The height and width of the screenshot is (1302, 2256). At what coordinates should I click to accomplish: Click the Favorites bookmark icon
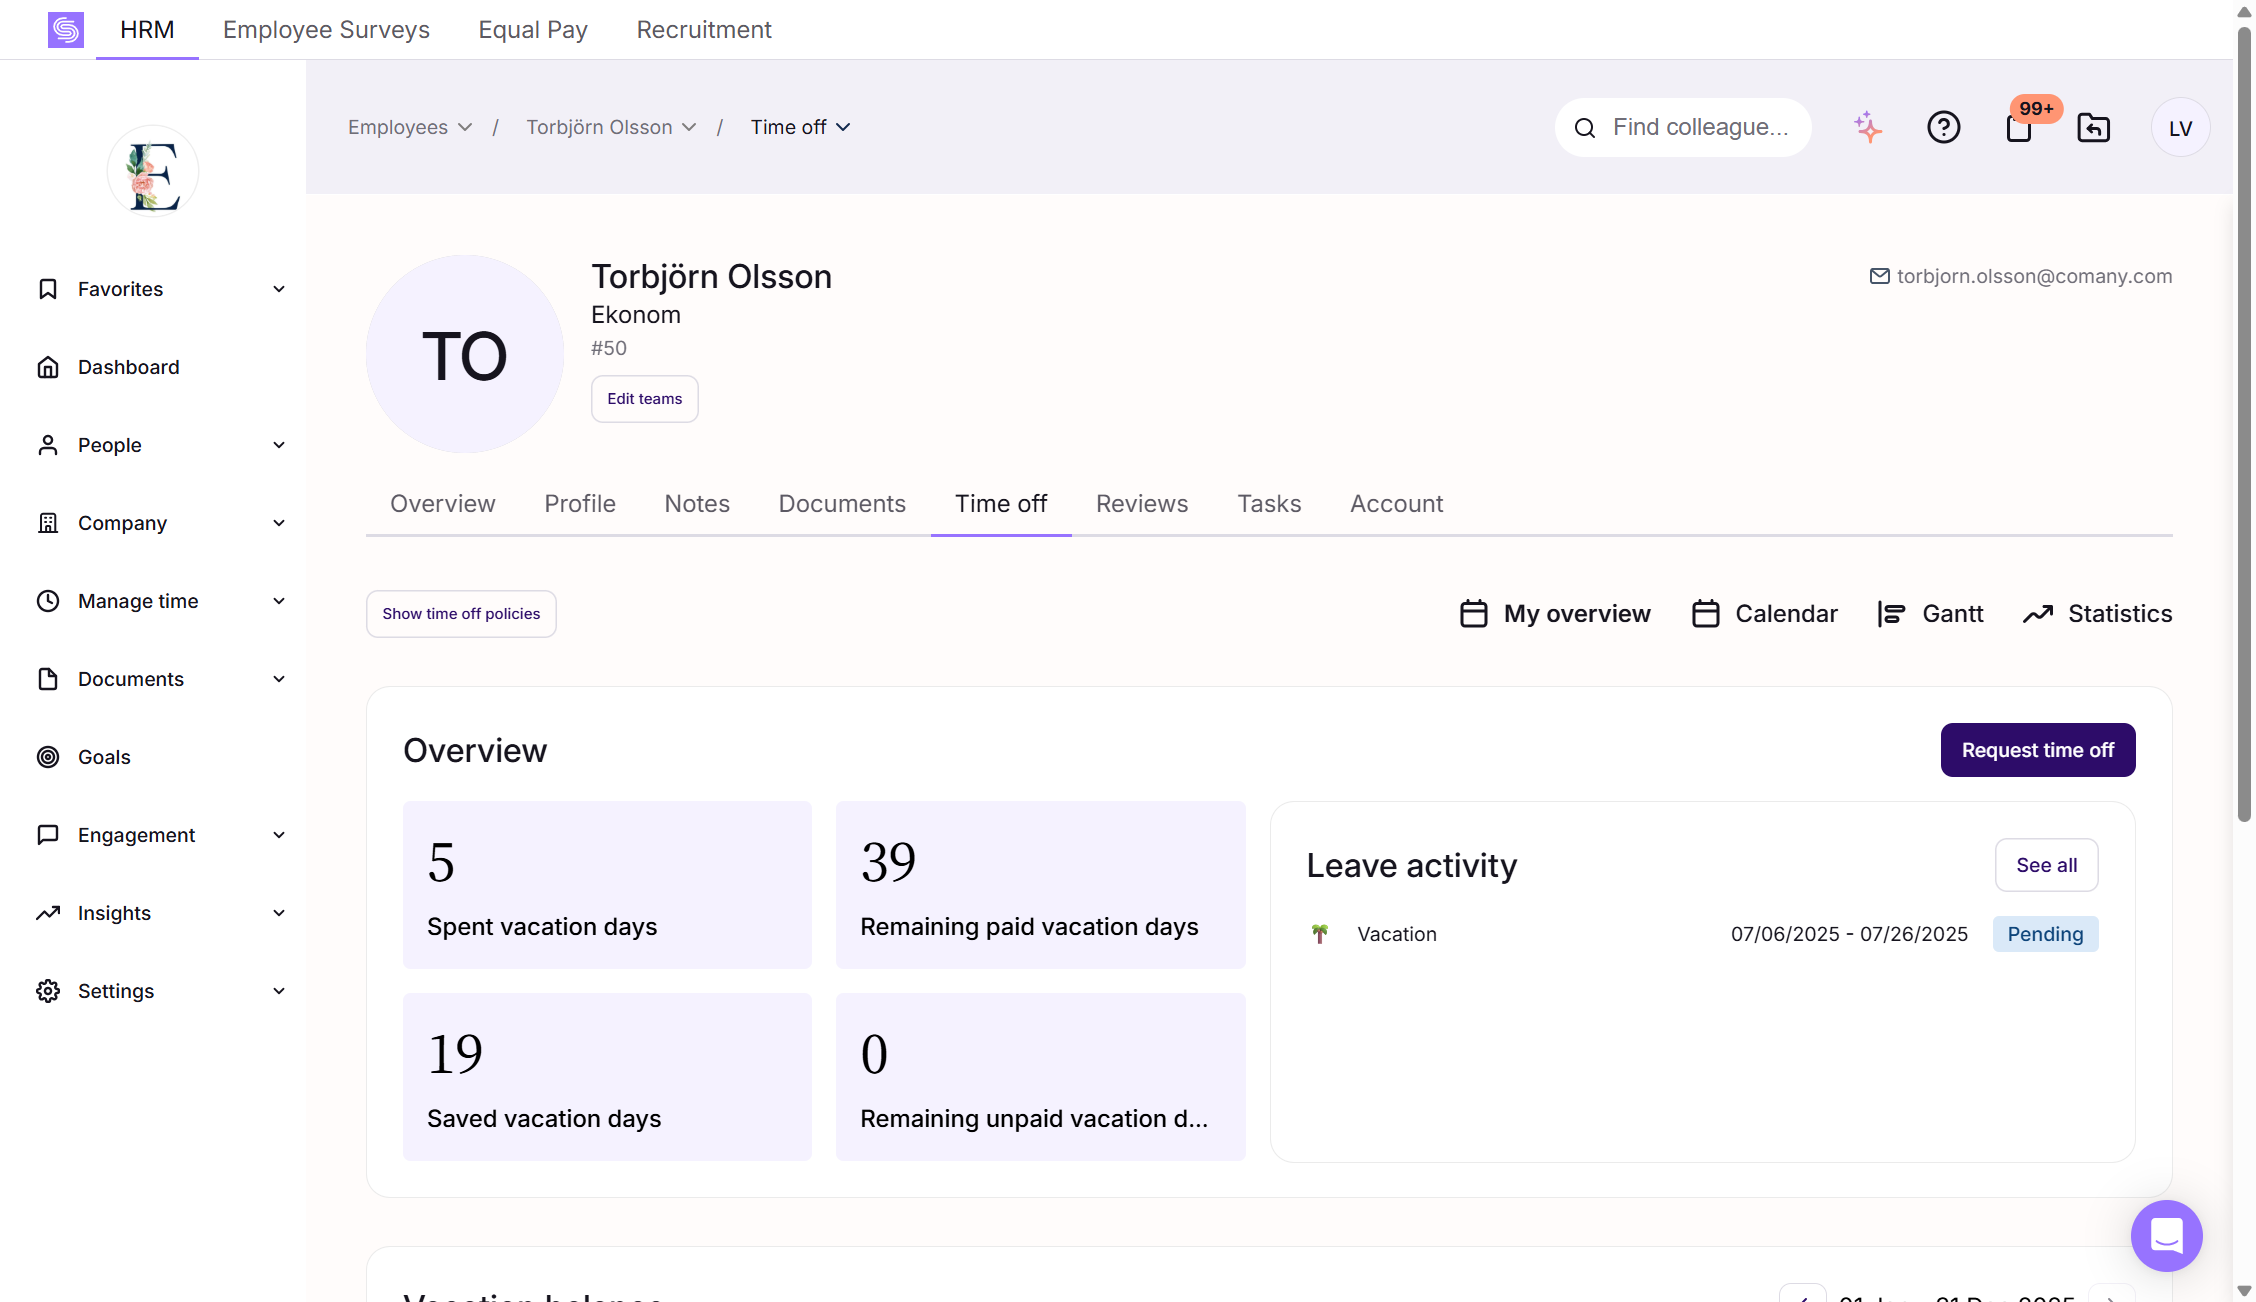click(48, 289)
